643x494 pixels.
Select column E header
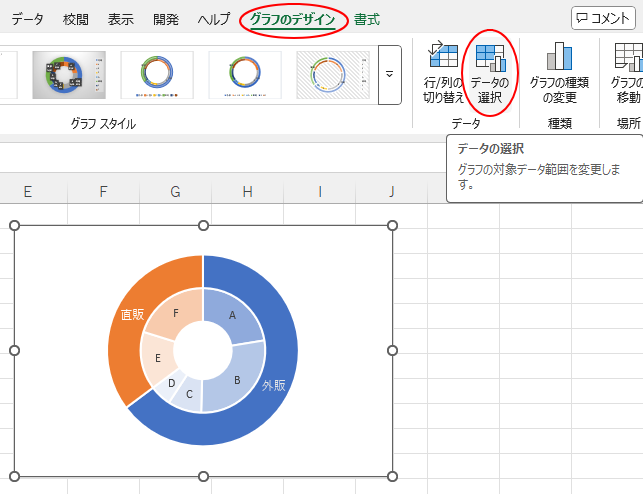pyautogui.click(x=27, y=191)
